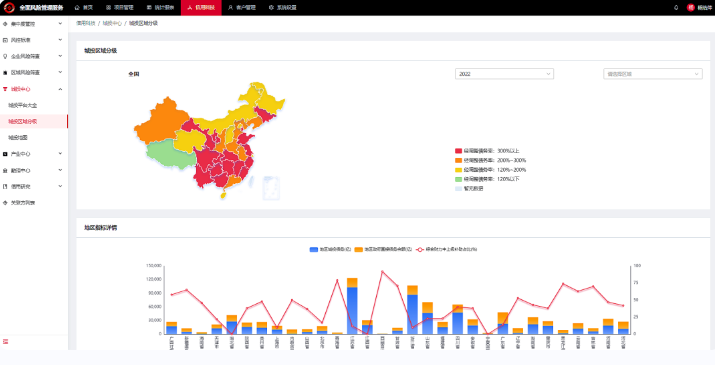
Task: Click the document icon for 信用研究
Action: (x=5, y=186)
